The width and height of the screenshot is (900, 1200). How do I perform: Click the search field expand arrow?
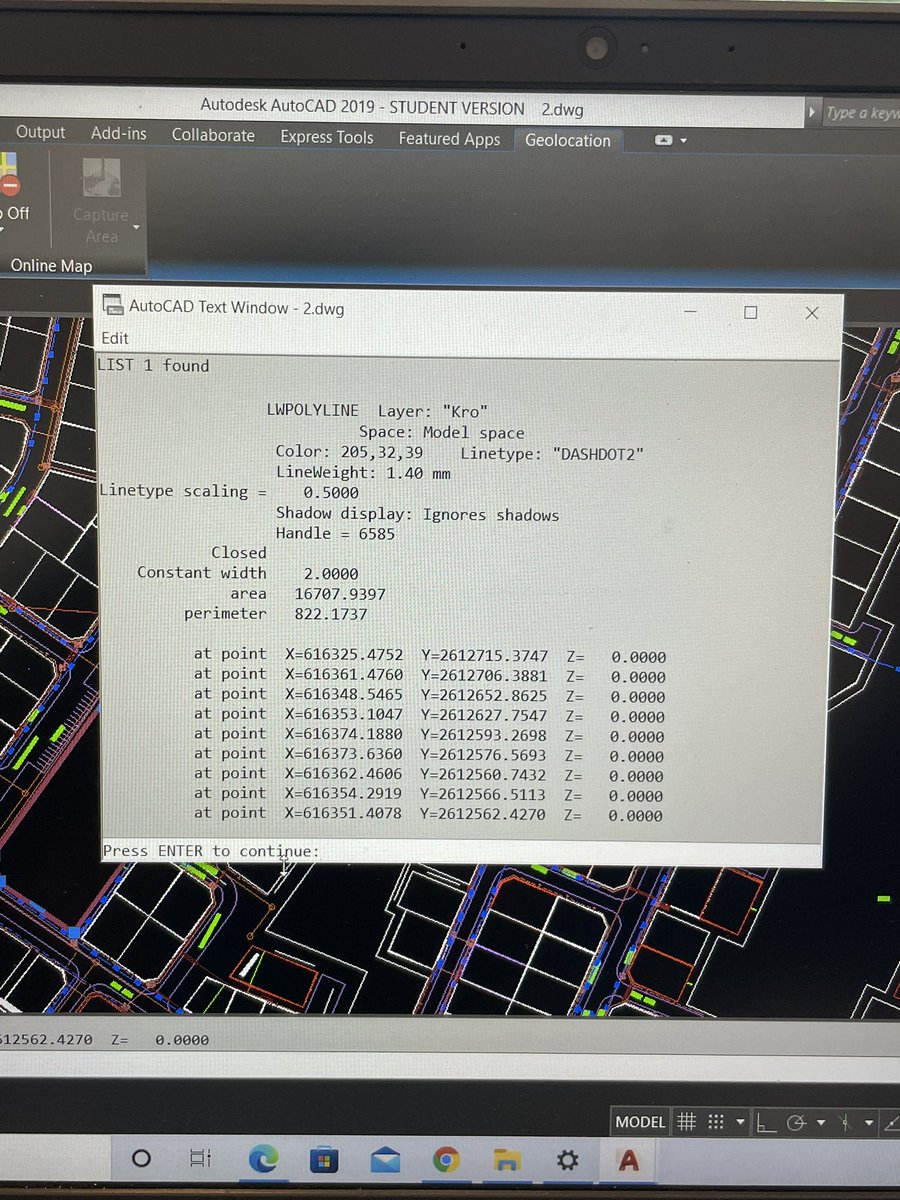point(812,113)
